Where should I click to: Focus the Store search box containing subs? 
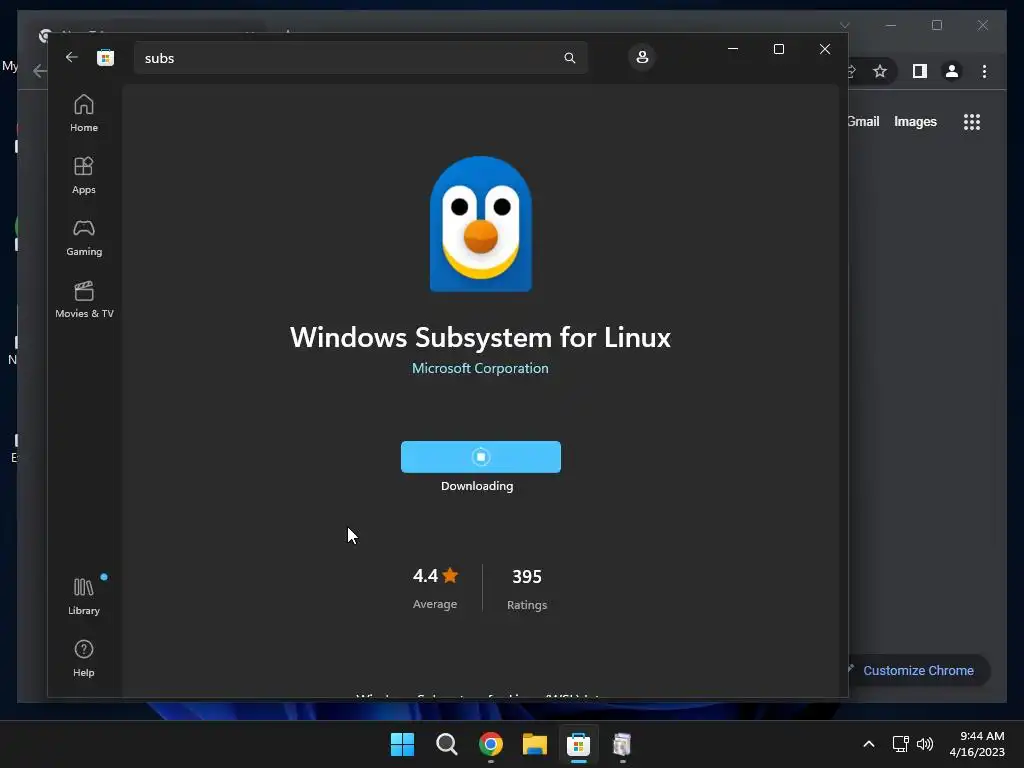coord(360,58)
